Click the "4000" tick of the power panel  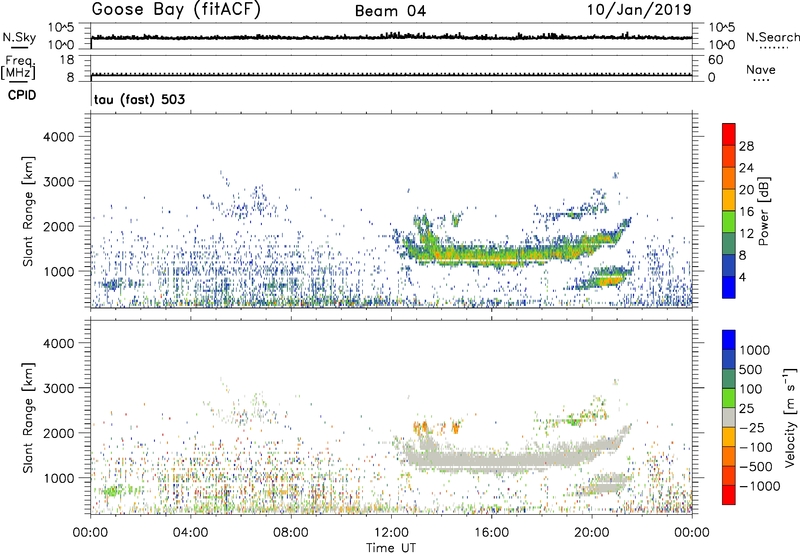tap(58, 137)
